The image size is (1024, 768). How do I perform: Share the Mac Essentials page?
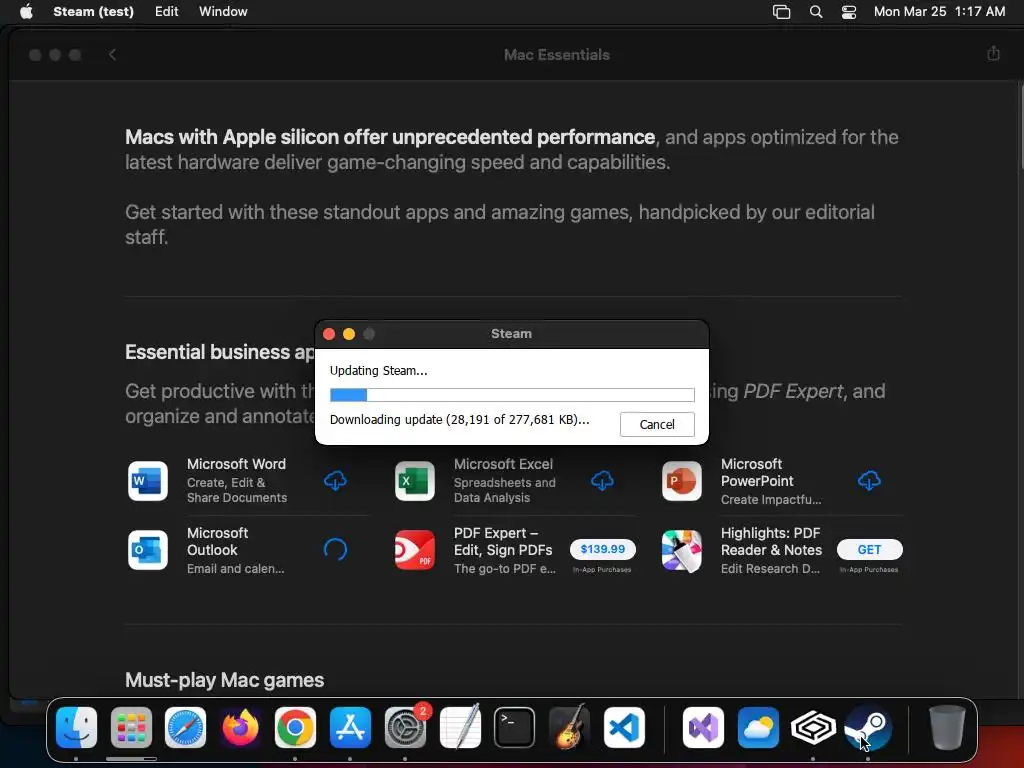tap(993, 54)
